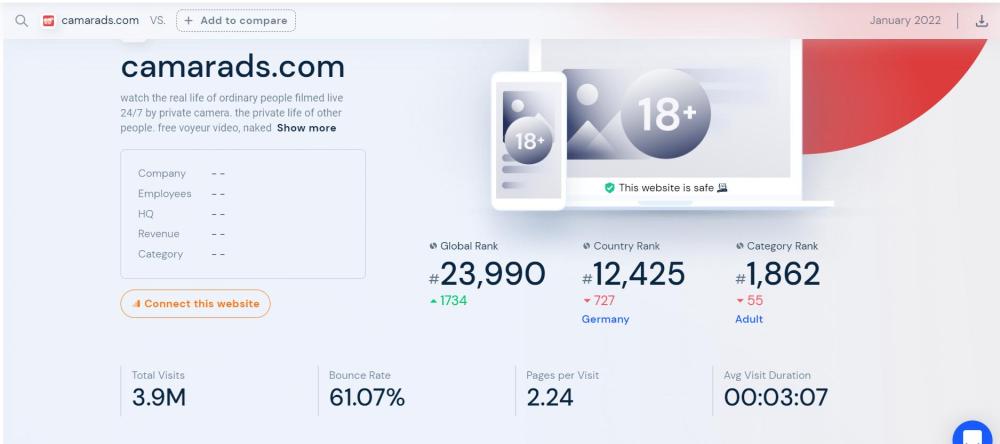
Task: Click the Bounce Rate 61.07% metric
Action: pyautogui.click(x=366, y=396)
